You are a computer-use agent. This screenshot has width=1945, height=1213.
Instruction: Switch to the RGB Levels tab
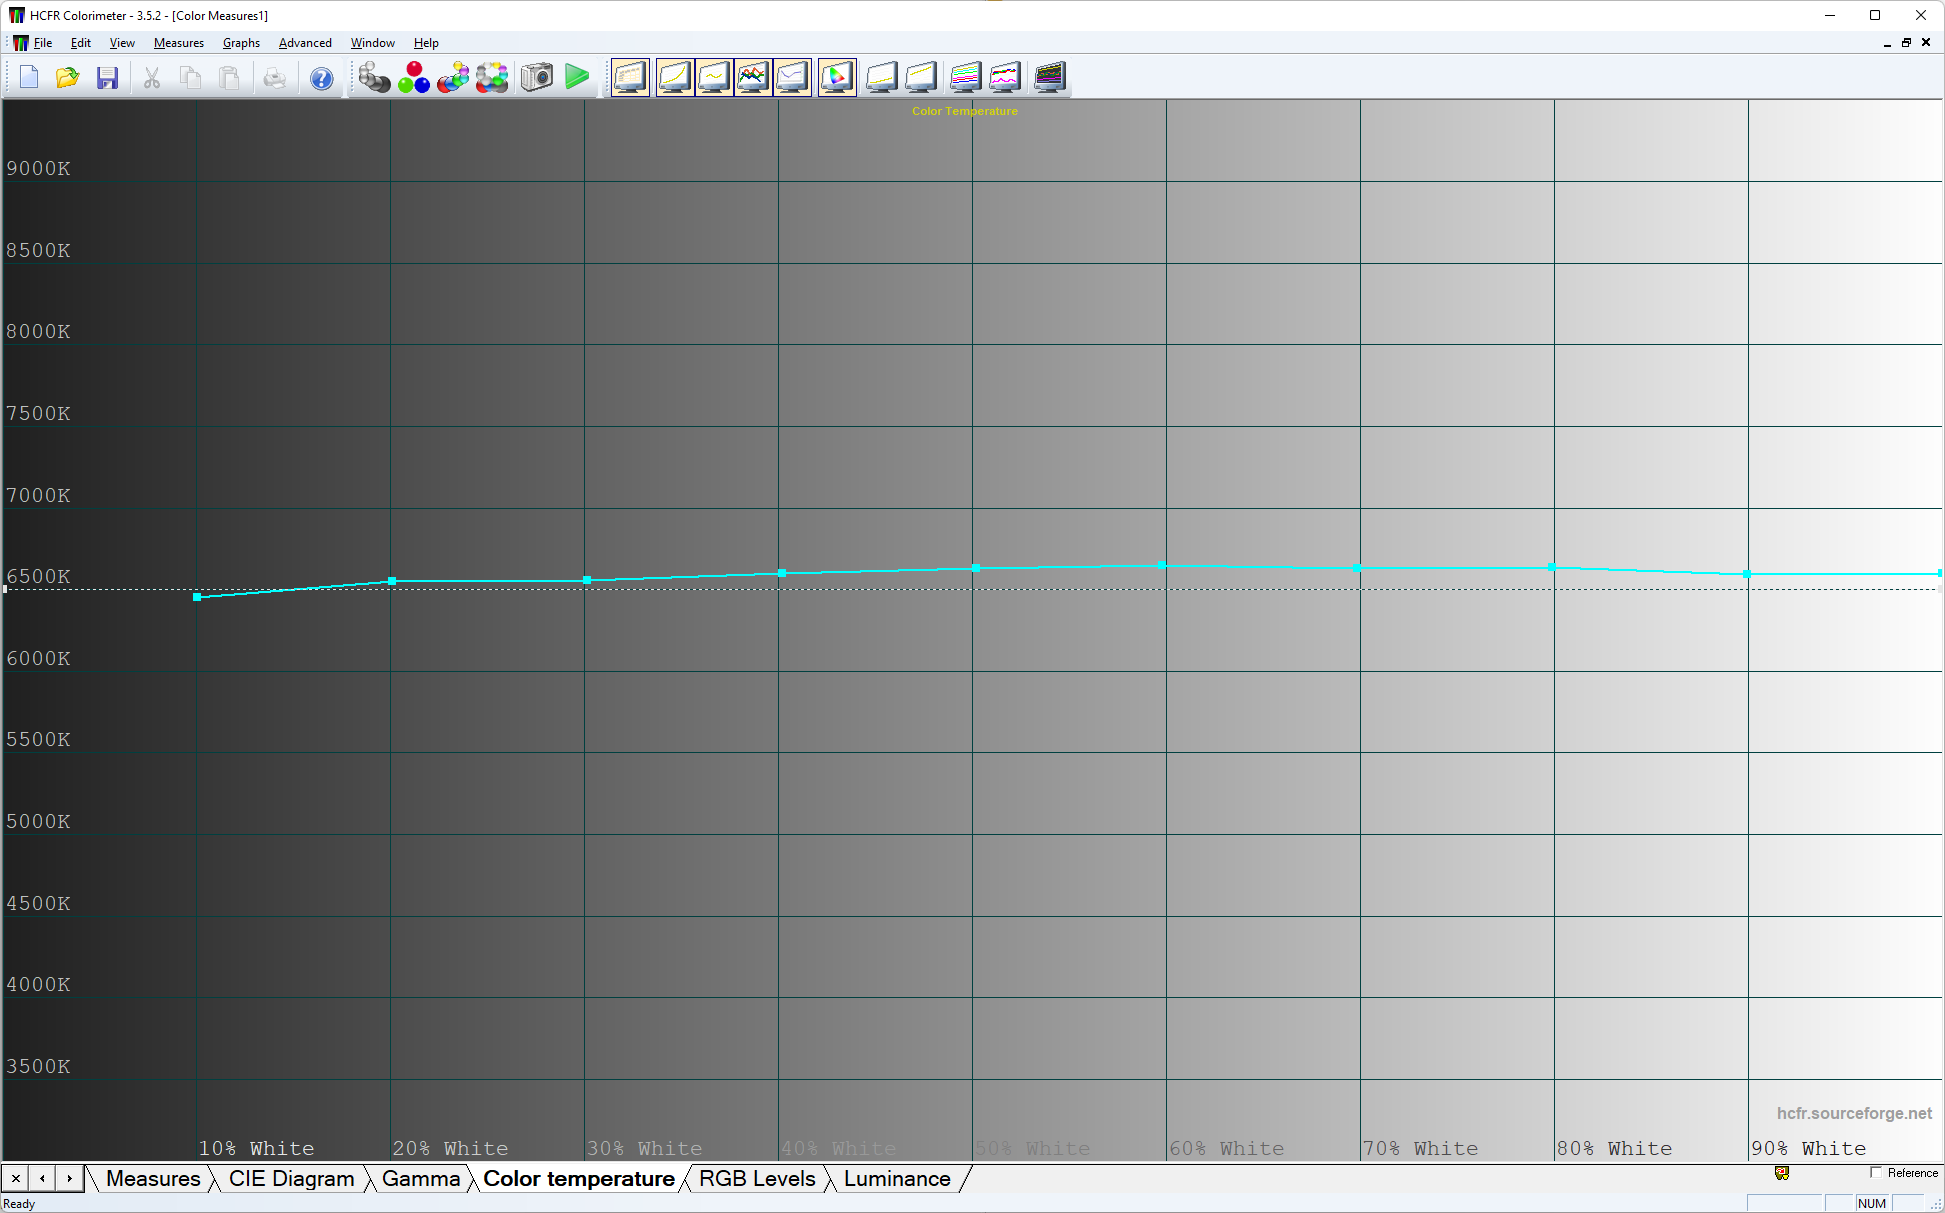pos(757,1179)
